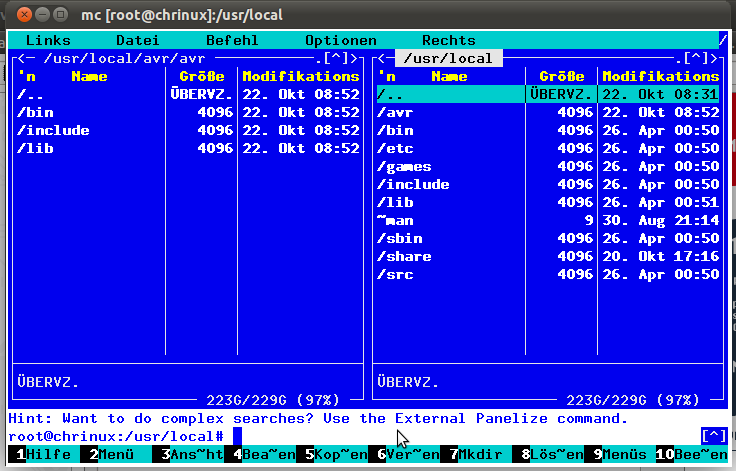Image resolution: width=738 pixels, height=473 pixels.
Task: Click F3 Ans~ht view button
Action: (188, 455)
